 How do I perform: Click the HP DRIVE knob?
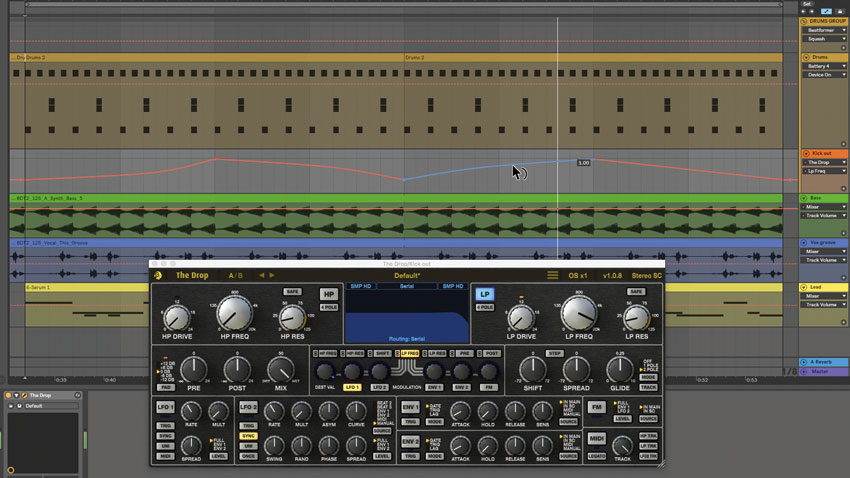tap(177, 318)
